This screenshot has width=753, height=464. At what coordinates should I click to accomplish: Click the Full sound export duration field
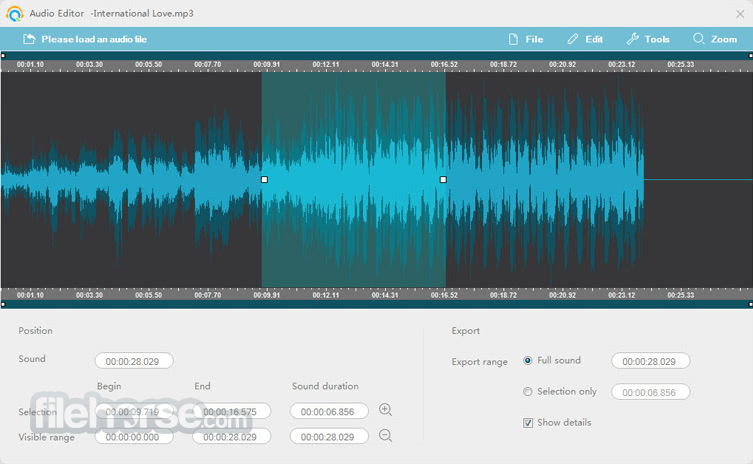(651, 361)
